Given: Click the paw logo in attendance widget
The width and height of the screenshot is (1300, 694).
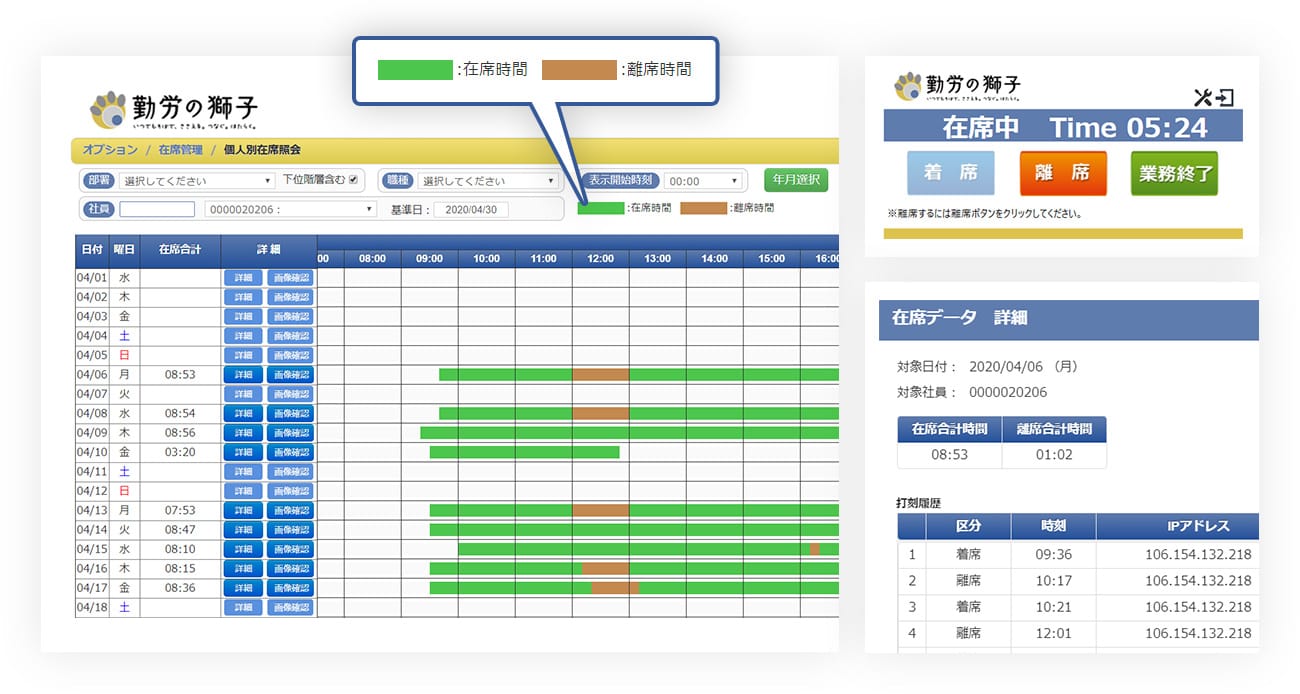Looking at the screenshot, I should pos(908,86).
